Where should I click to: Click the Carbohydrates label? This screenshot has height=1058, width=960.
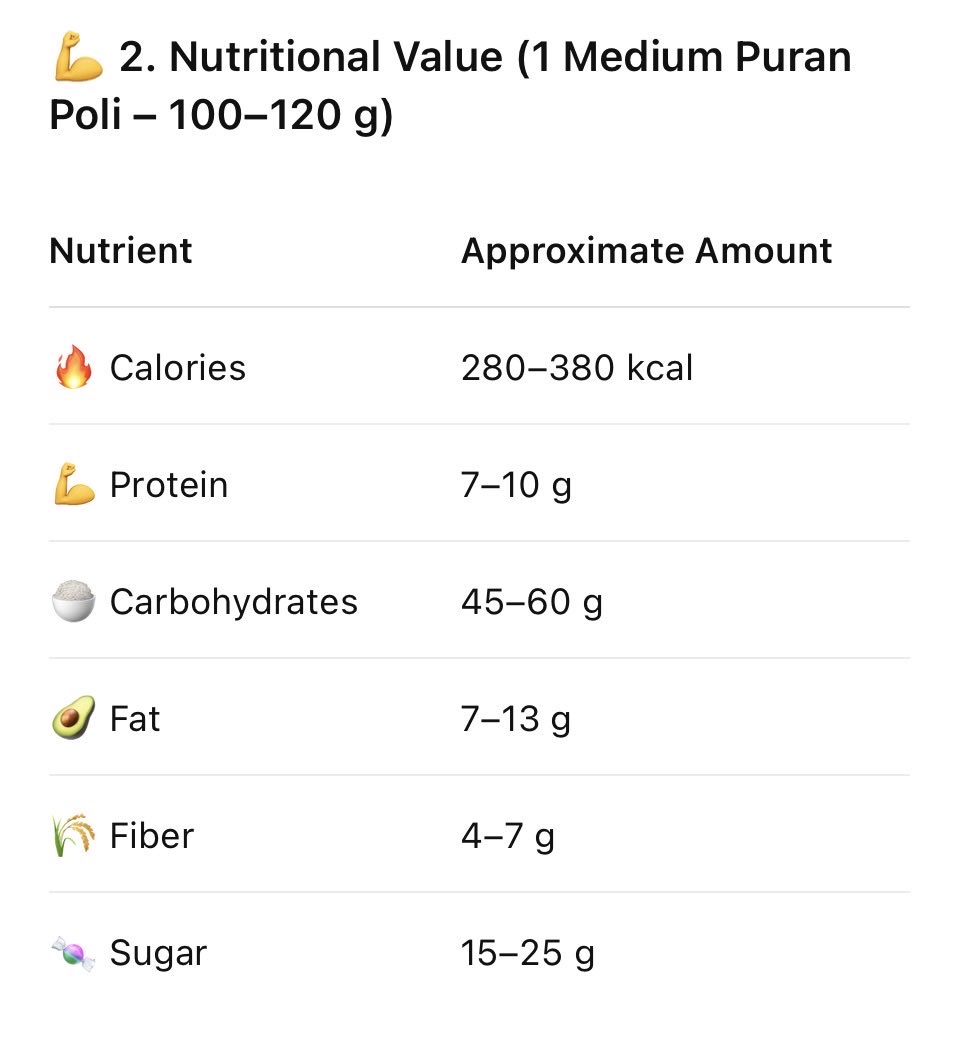pos(233,602)
